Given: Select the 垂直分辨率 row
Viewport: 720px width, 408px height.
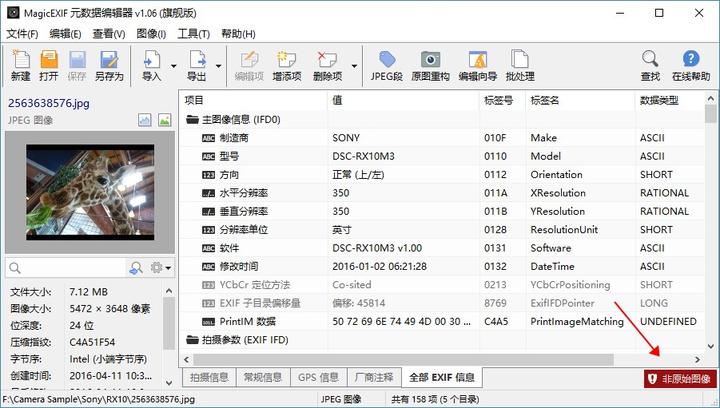Looking at the screenshot, I should pos(442,212).
